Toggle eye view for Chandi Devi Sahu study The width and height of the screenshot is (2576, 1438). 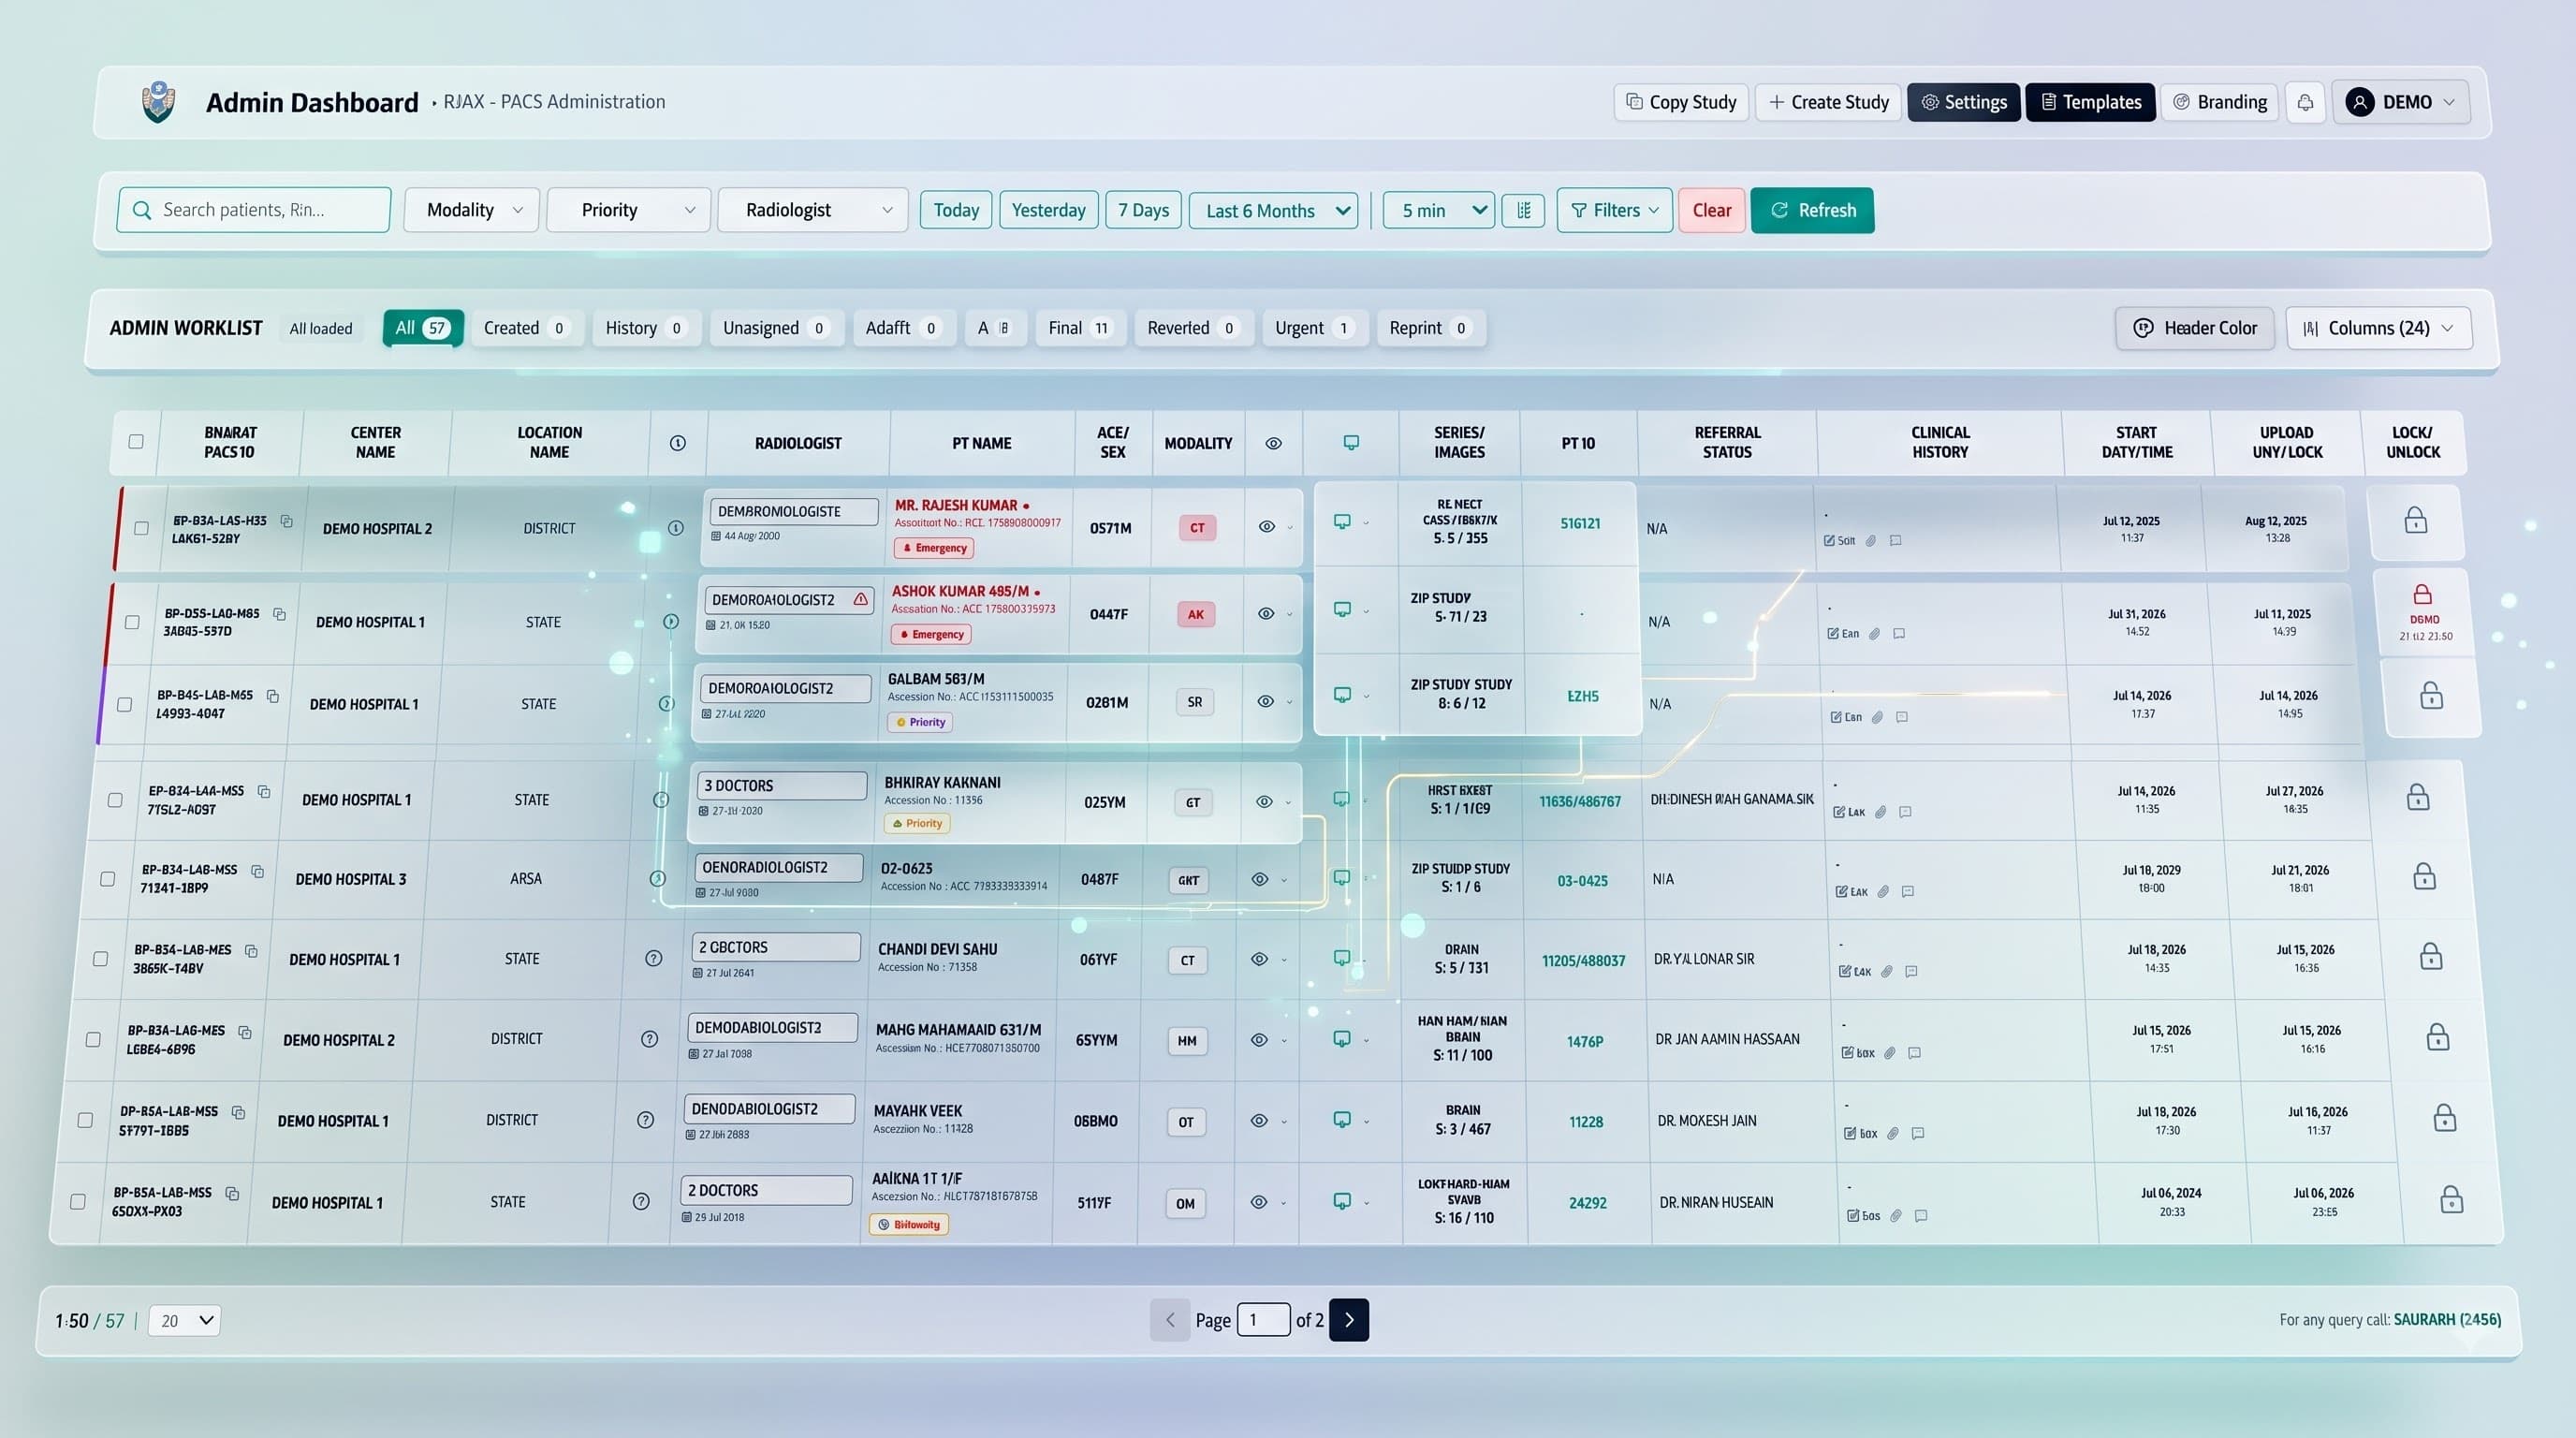[x=1260, y=959]
